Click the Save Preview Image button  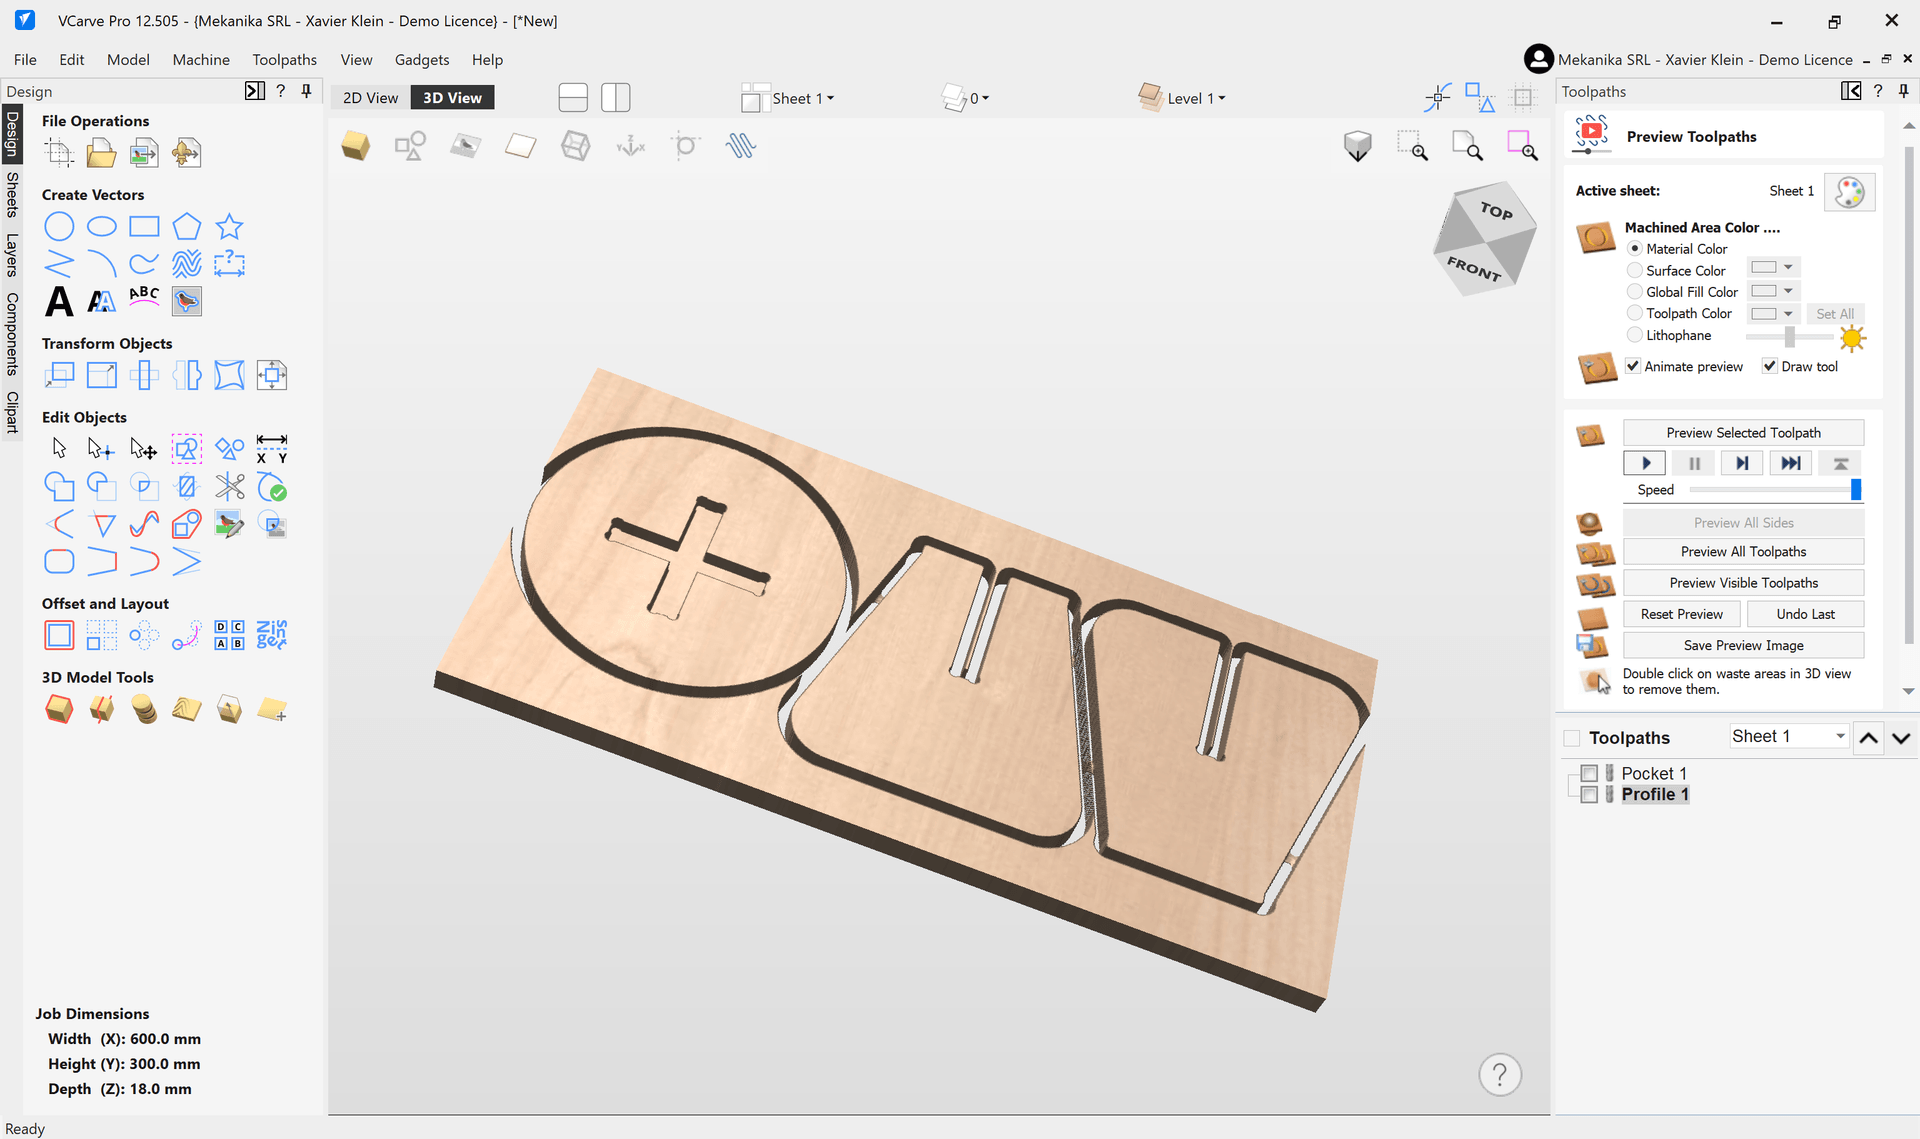[1742, 645]
